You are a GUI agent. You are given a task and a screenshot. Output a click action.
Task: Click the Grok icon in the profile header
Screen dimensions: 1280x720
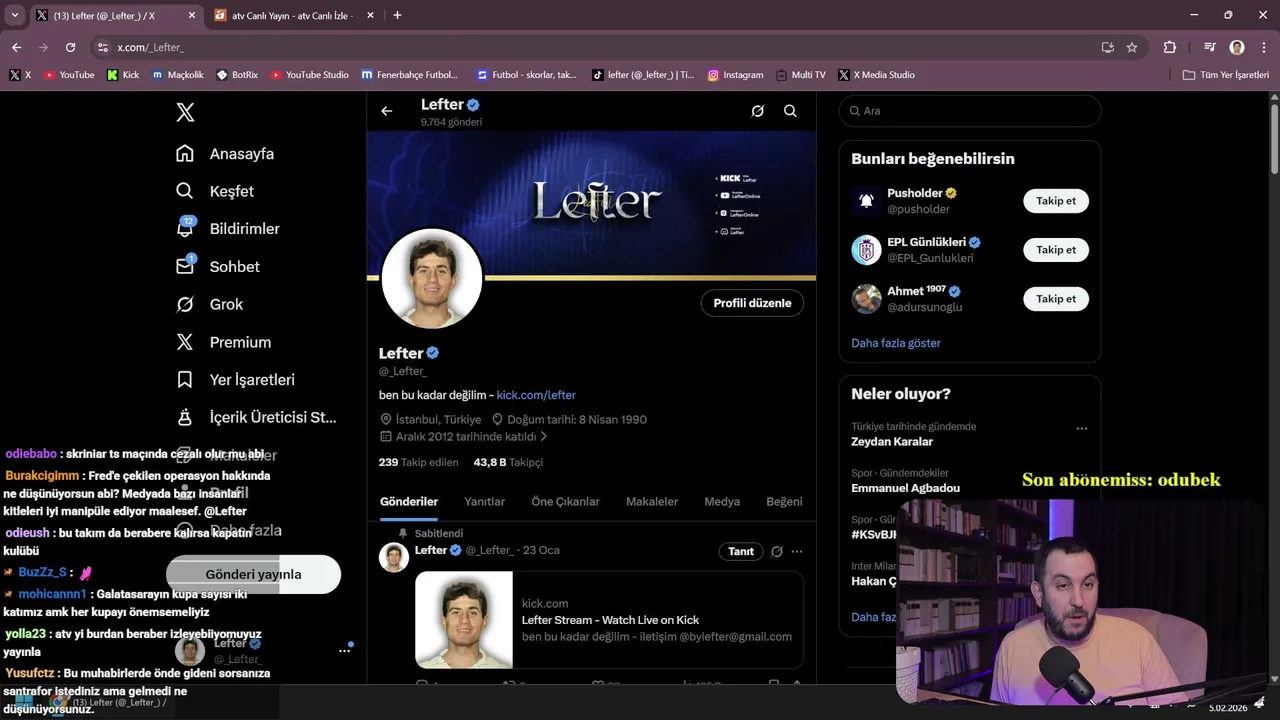[758, 111]
